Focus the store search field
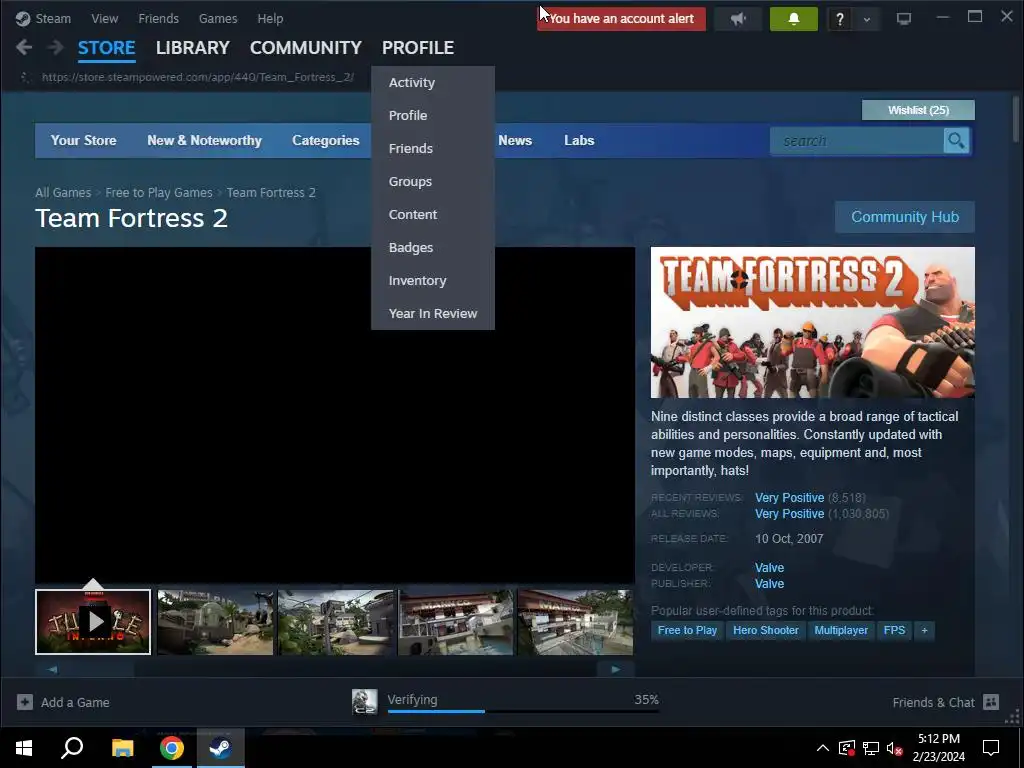Screen dimensions: 1024x768 click(857, 140)
